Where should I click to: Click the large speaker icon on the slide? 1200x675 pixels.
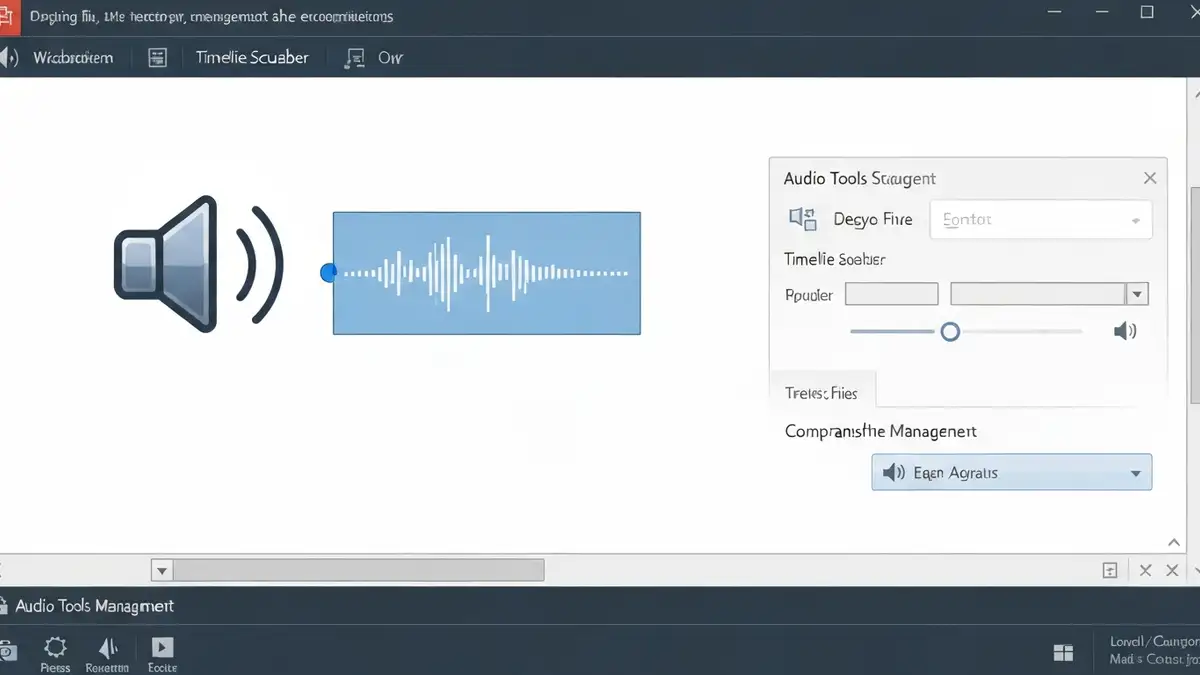pyautogui.click(x=198, y=264)
